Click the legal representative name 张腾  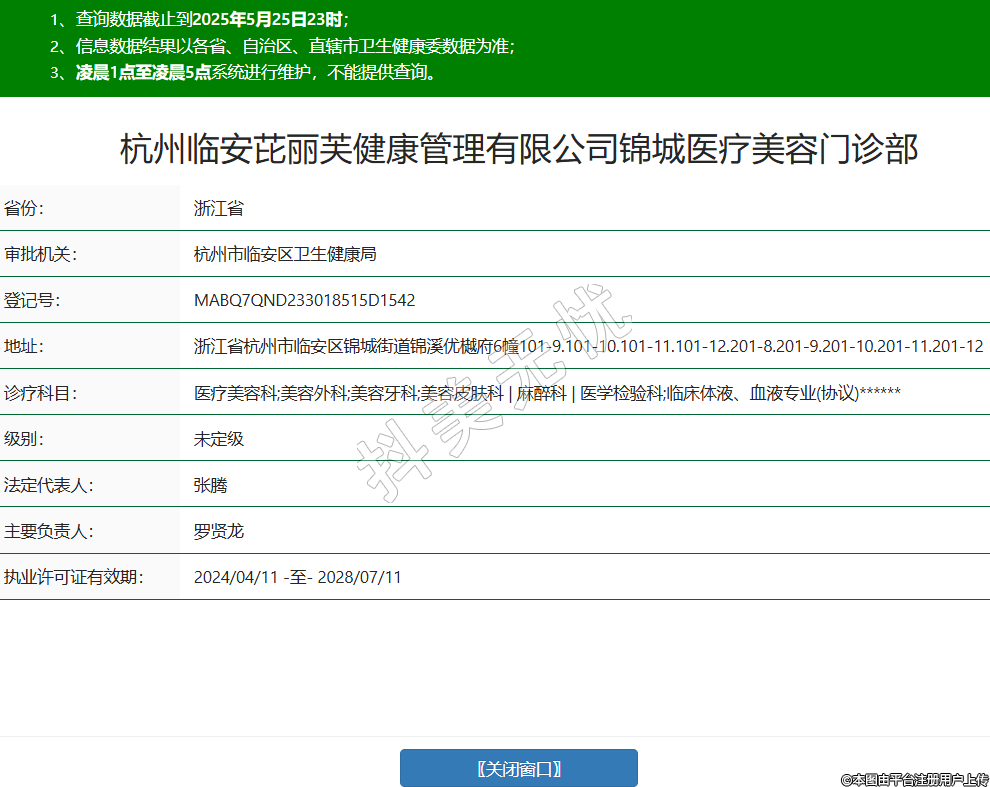(211, 484)
